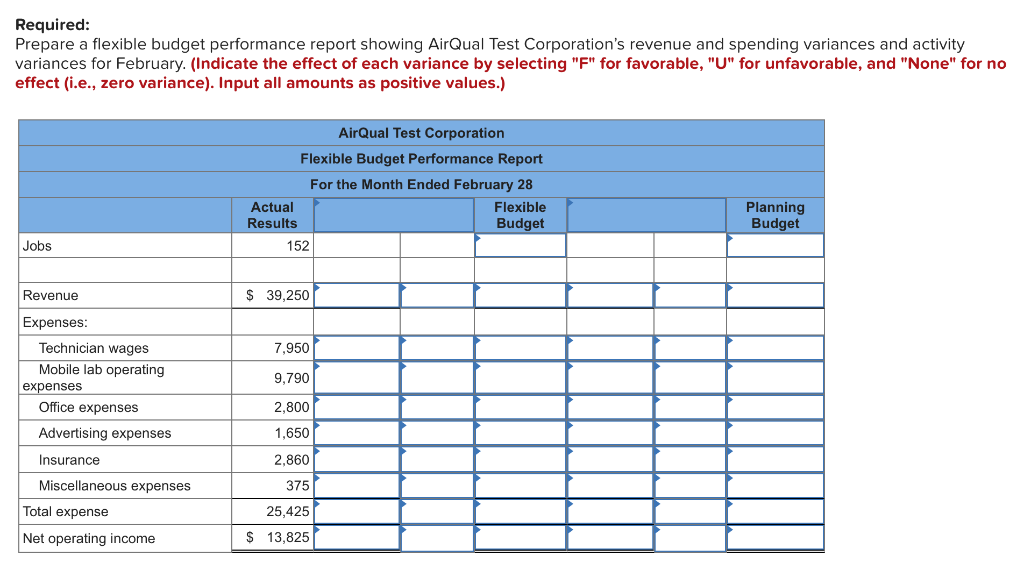
Task: Open the variance header dropdown after Actual Results
Action: point(394,215)
